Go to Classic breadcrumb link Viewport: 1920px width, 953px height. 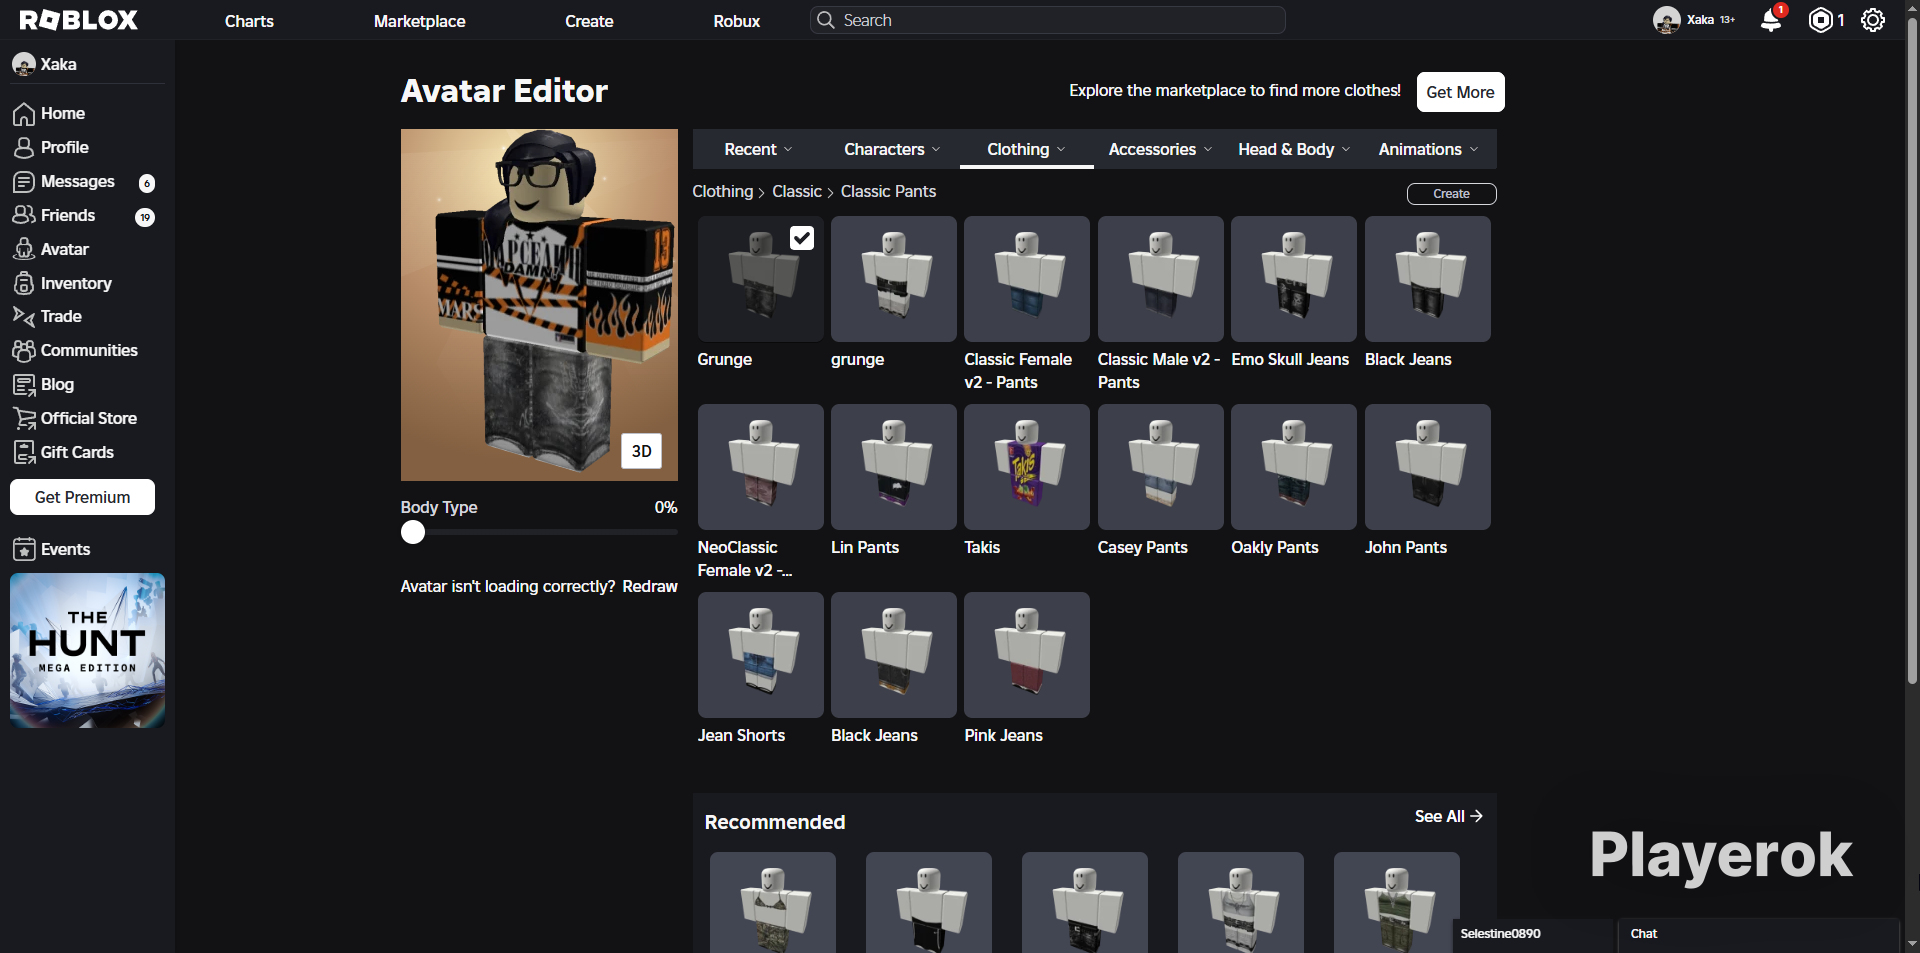click(797, 191)
